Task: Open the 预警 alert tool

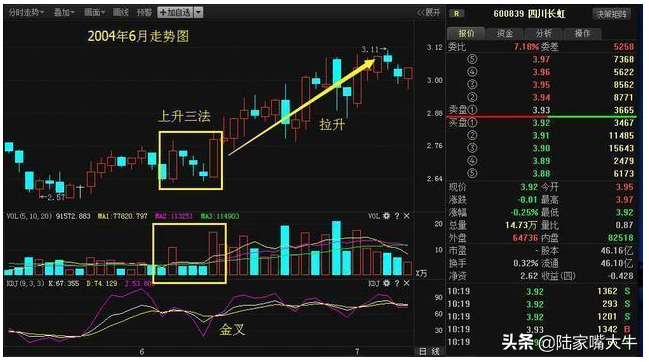Action: click(144, 12)
